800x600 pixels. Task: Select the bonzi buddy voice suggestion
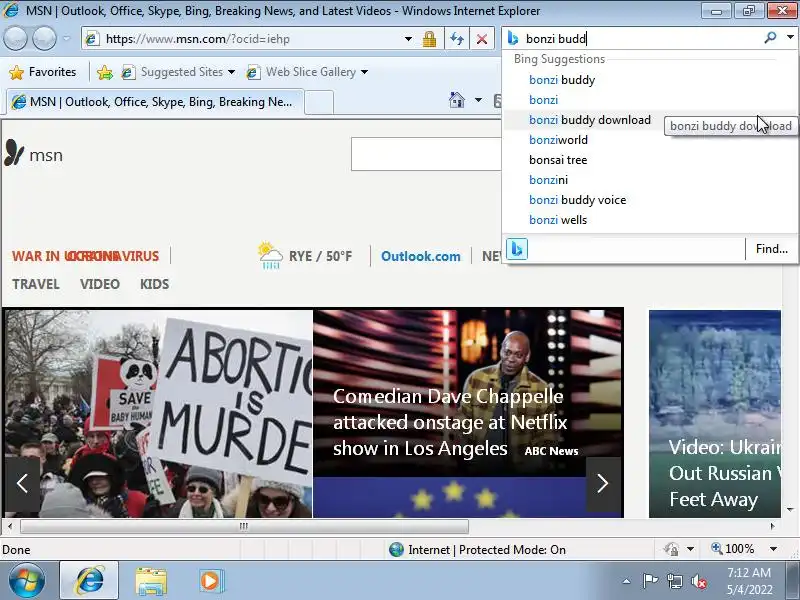point(650,200)
